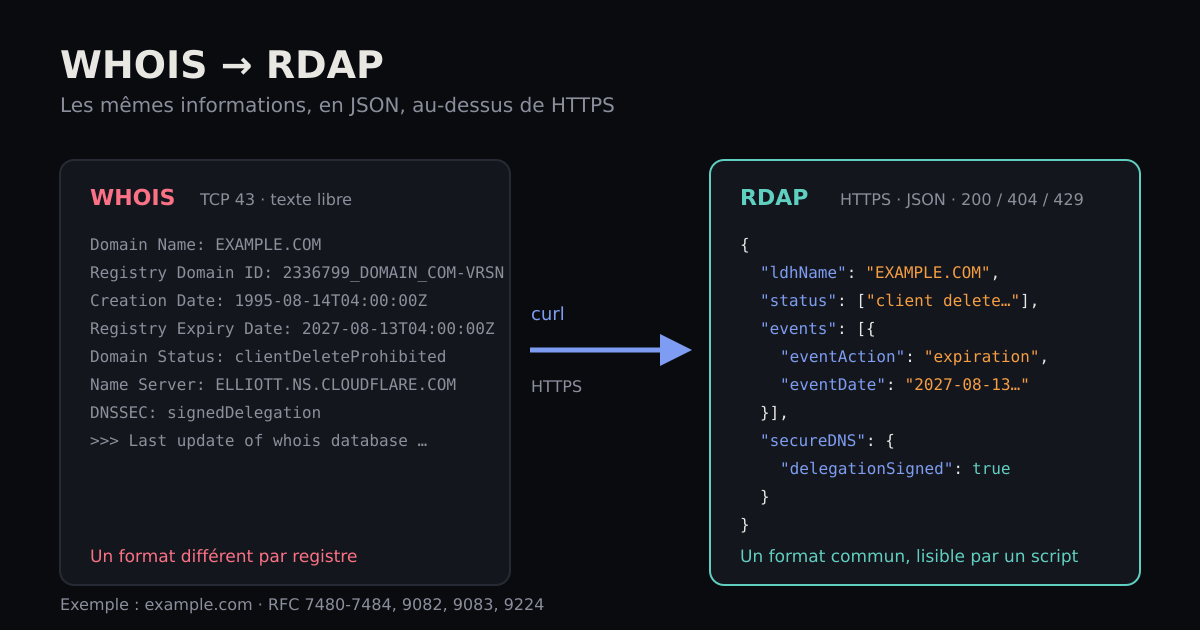Select the green RDAP panel heading
This screenshot has height=630, width=1200.
(x=774, y=198)
